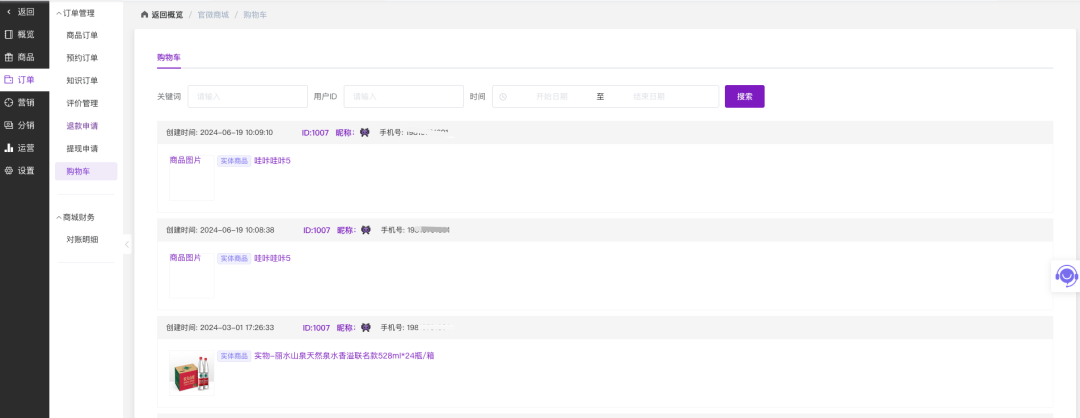
Task: Open 提现申请 in the submenu
Action: (82, 149)
